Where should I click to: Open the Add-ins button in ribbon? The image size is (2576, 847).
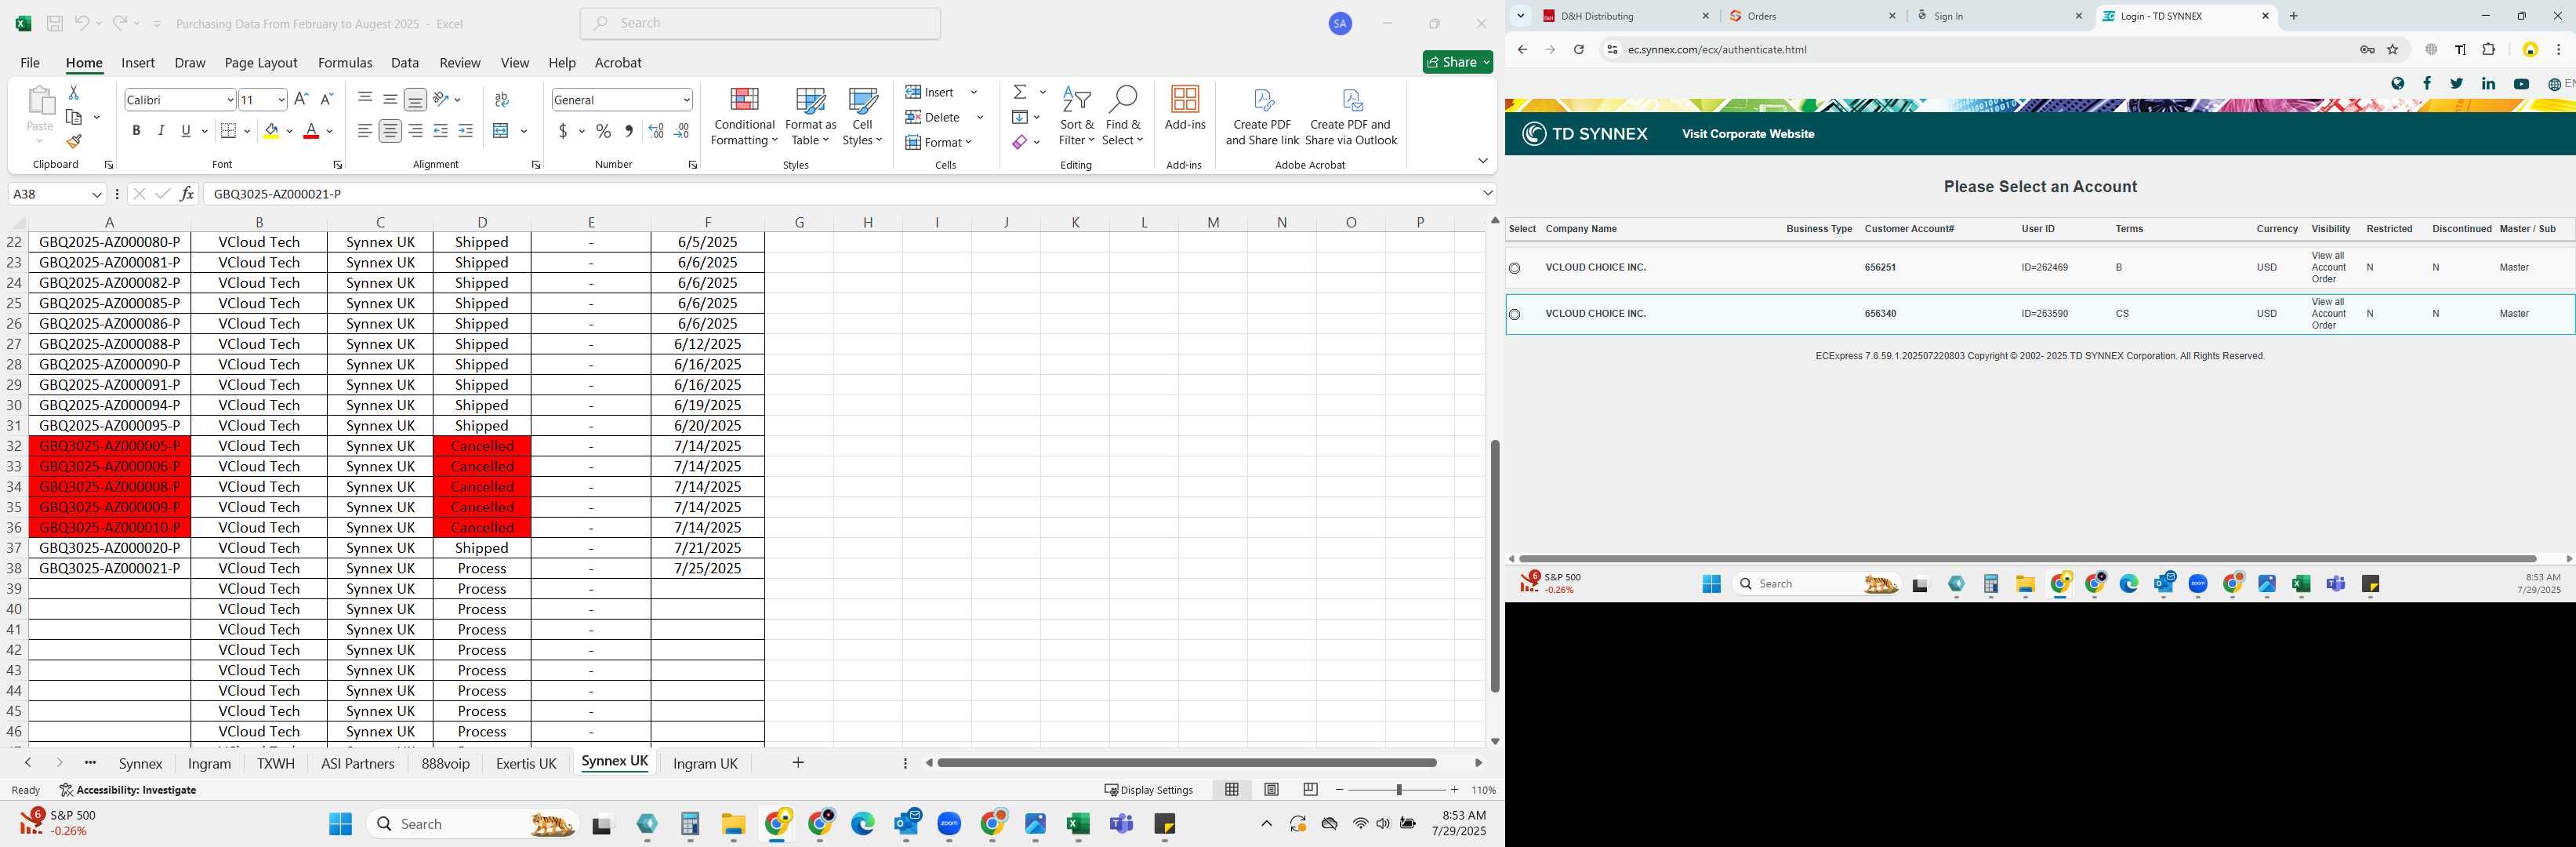tap(1185, 108)
